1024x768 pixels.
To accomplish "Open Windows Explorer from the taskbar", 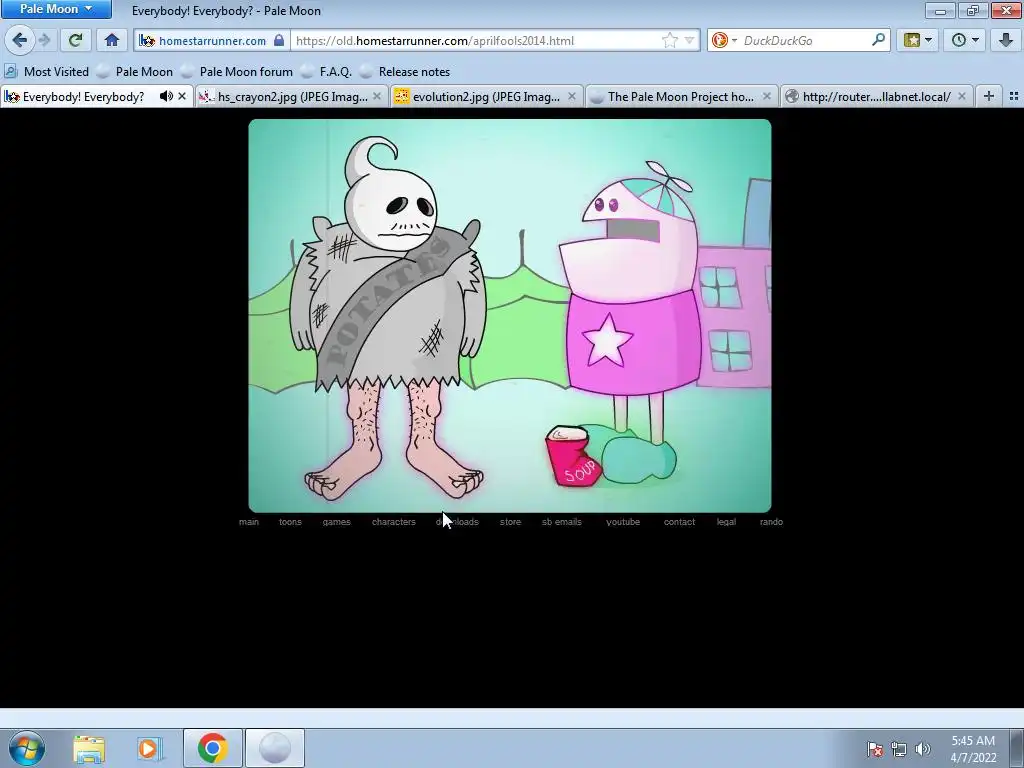I will click(89, 748).
